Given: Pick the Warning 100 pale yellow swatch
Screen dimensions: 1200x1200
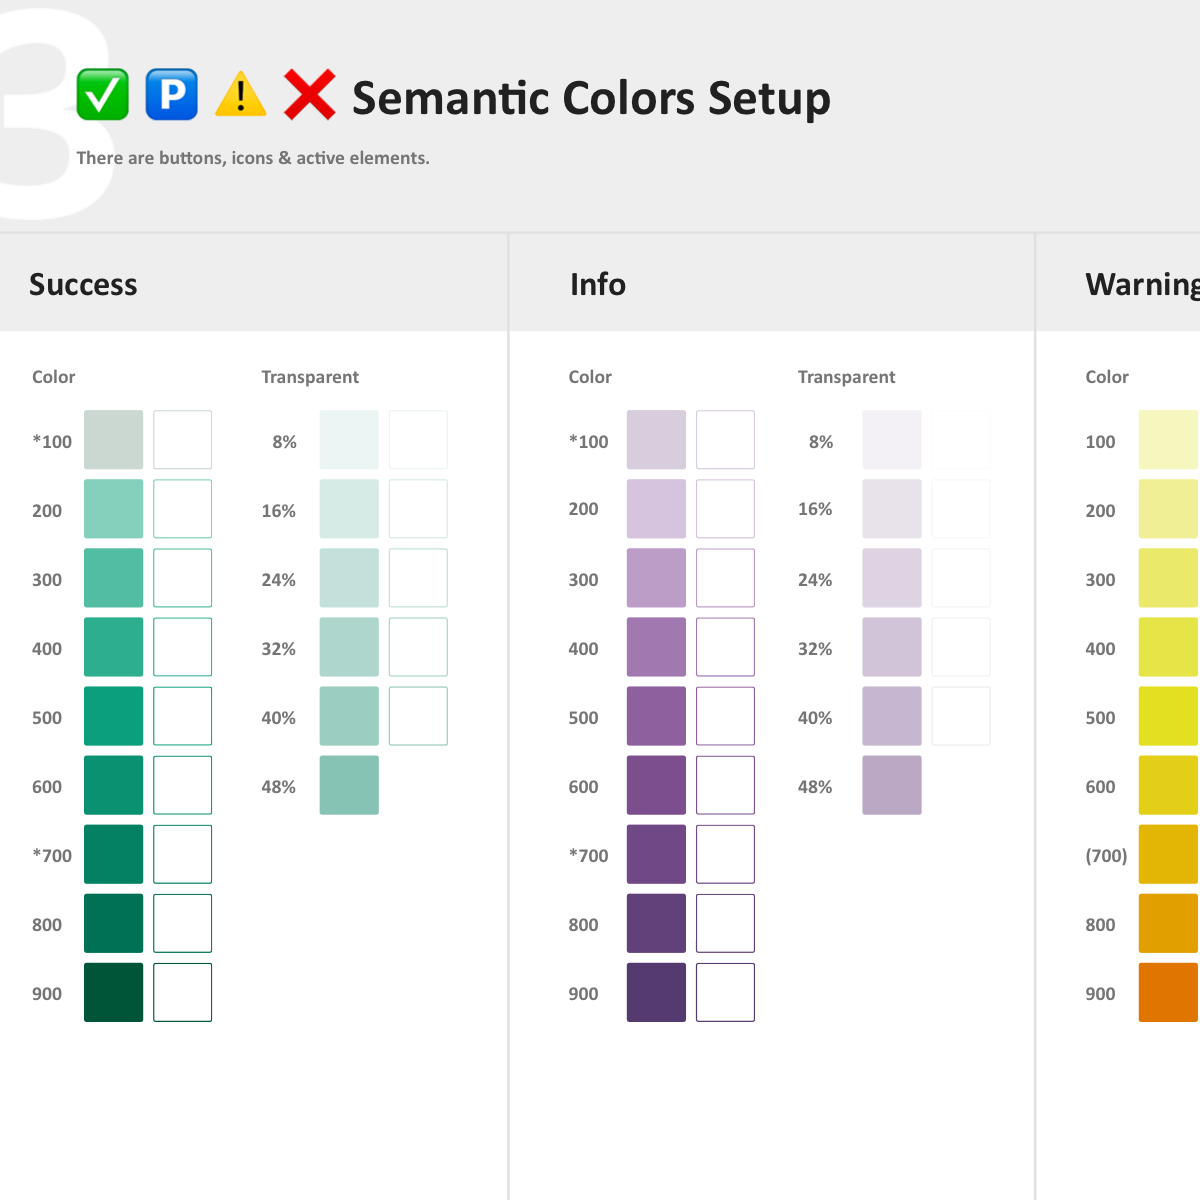Looking at the screenshot, I should pos(1168,440).
